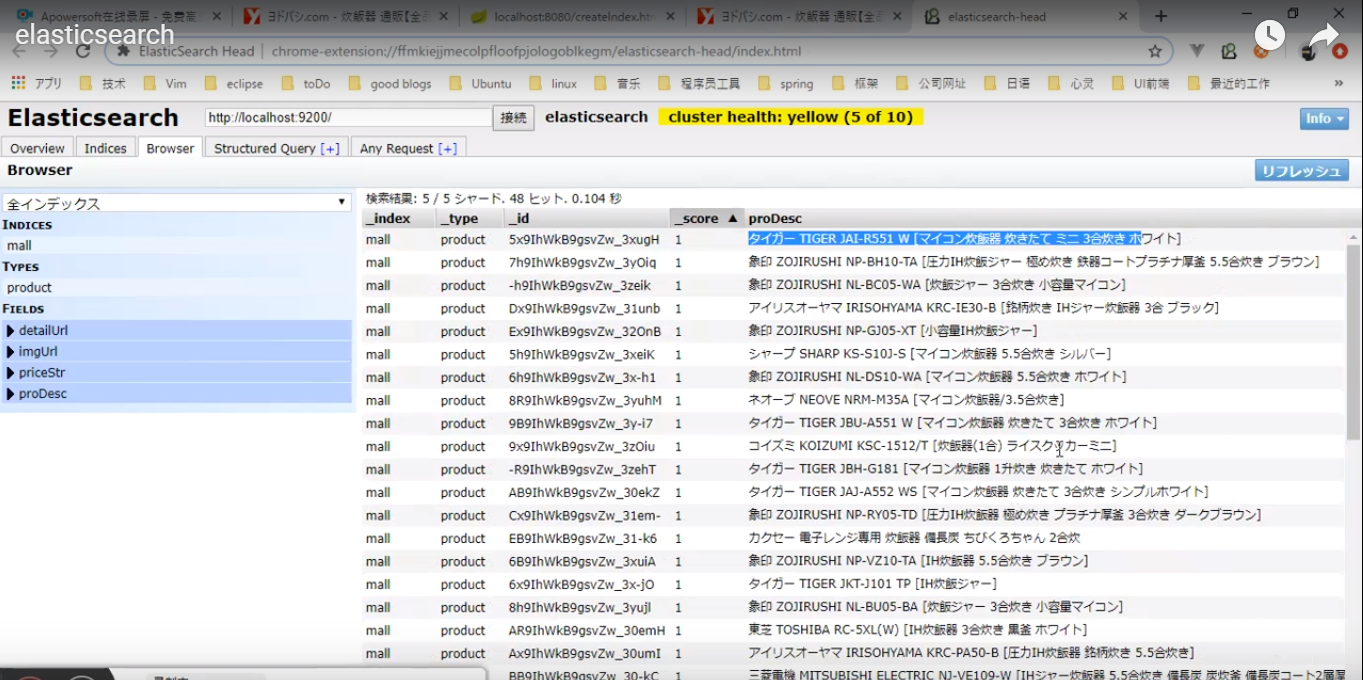Click the _type column header
This screenshot has height=680, width=1363.
pos(470,218)
